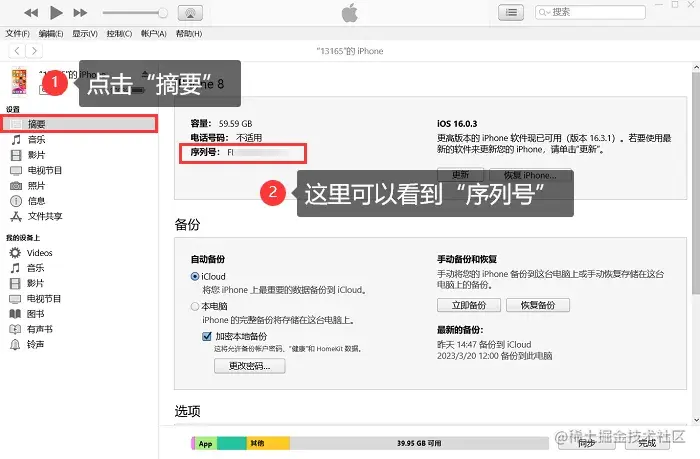Image resolution: width=700 pixels, height=459 pixels.
Task: Click the scrollbar down arrow
Action: click(x=696, y=420)
